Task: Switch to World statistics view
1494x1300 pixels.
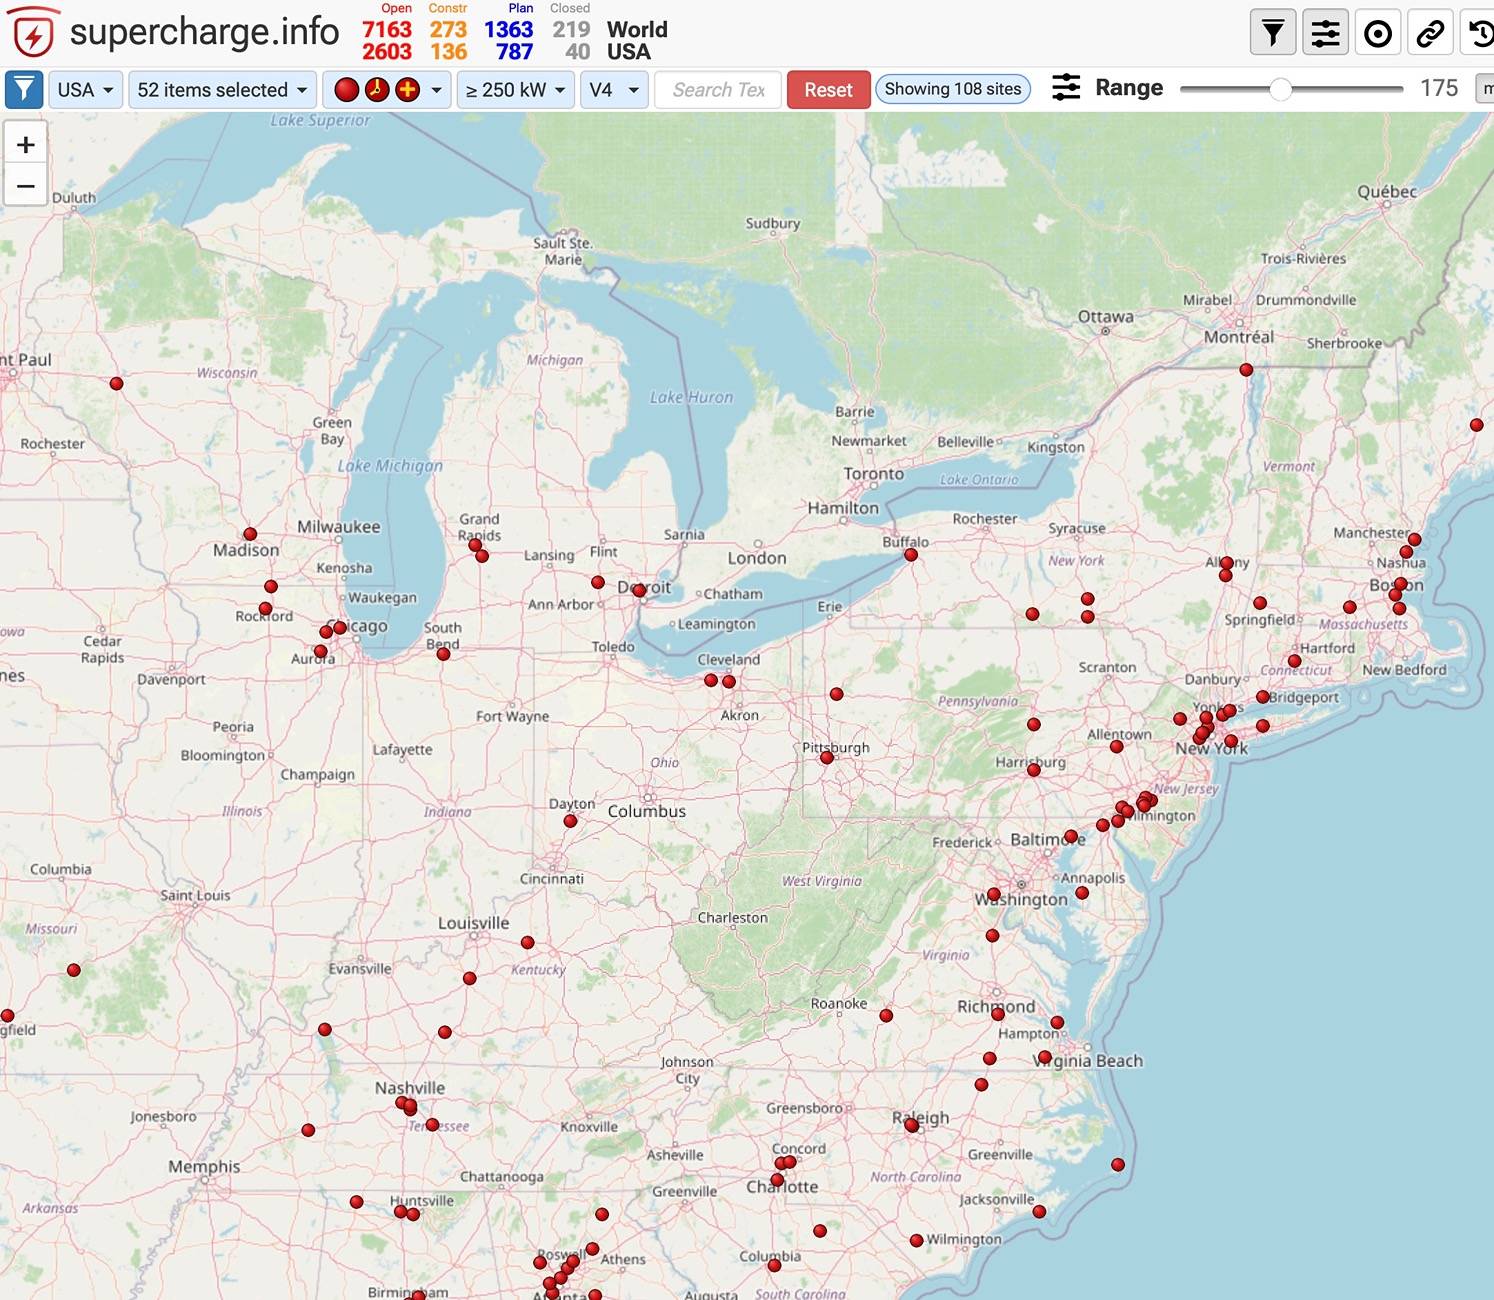Action: coord(637,30)
